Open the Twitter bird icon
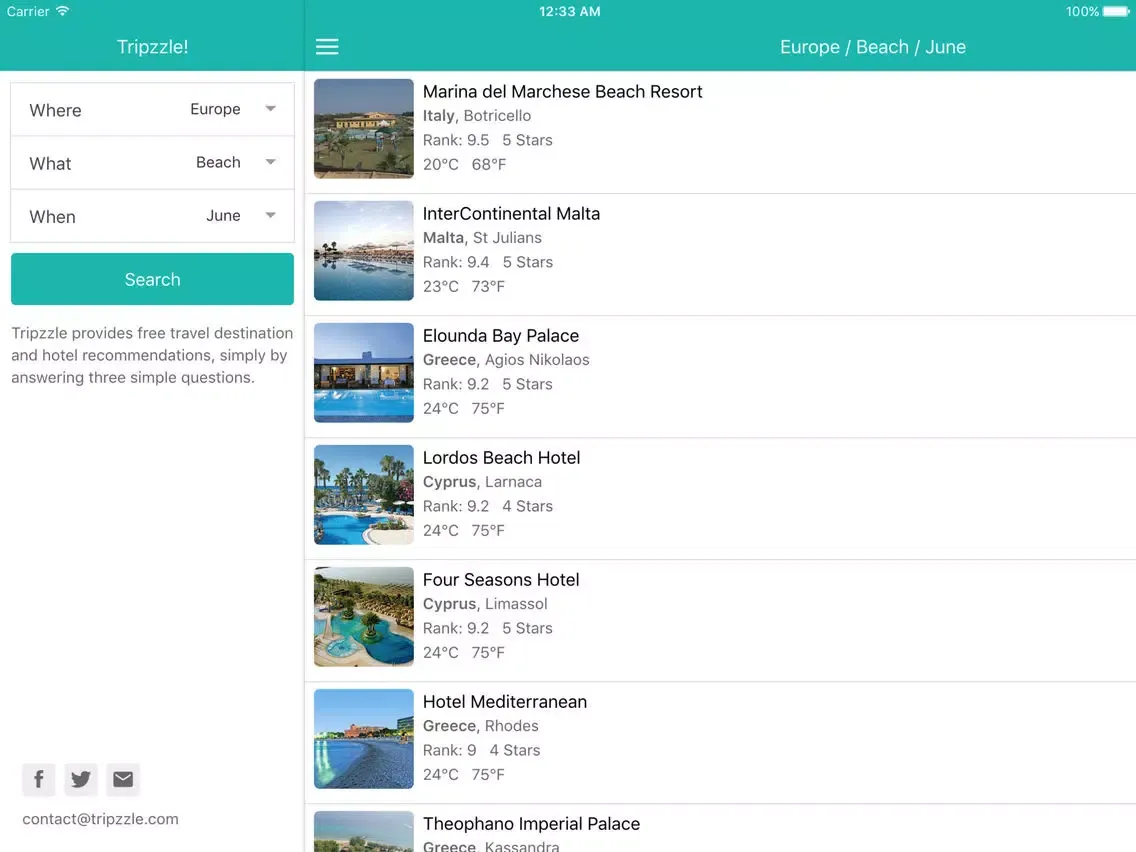Image resolution: width=1136 pixels, height=852 pixels. pos(80,780)
